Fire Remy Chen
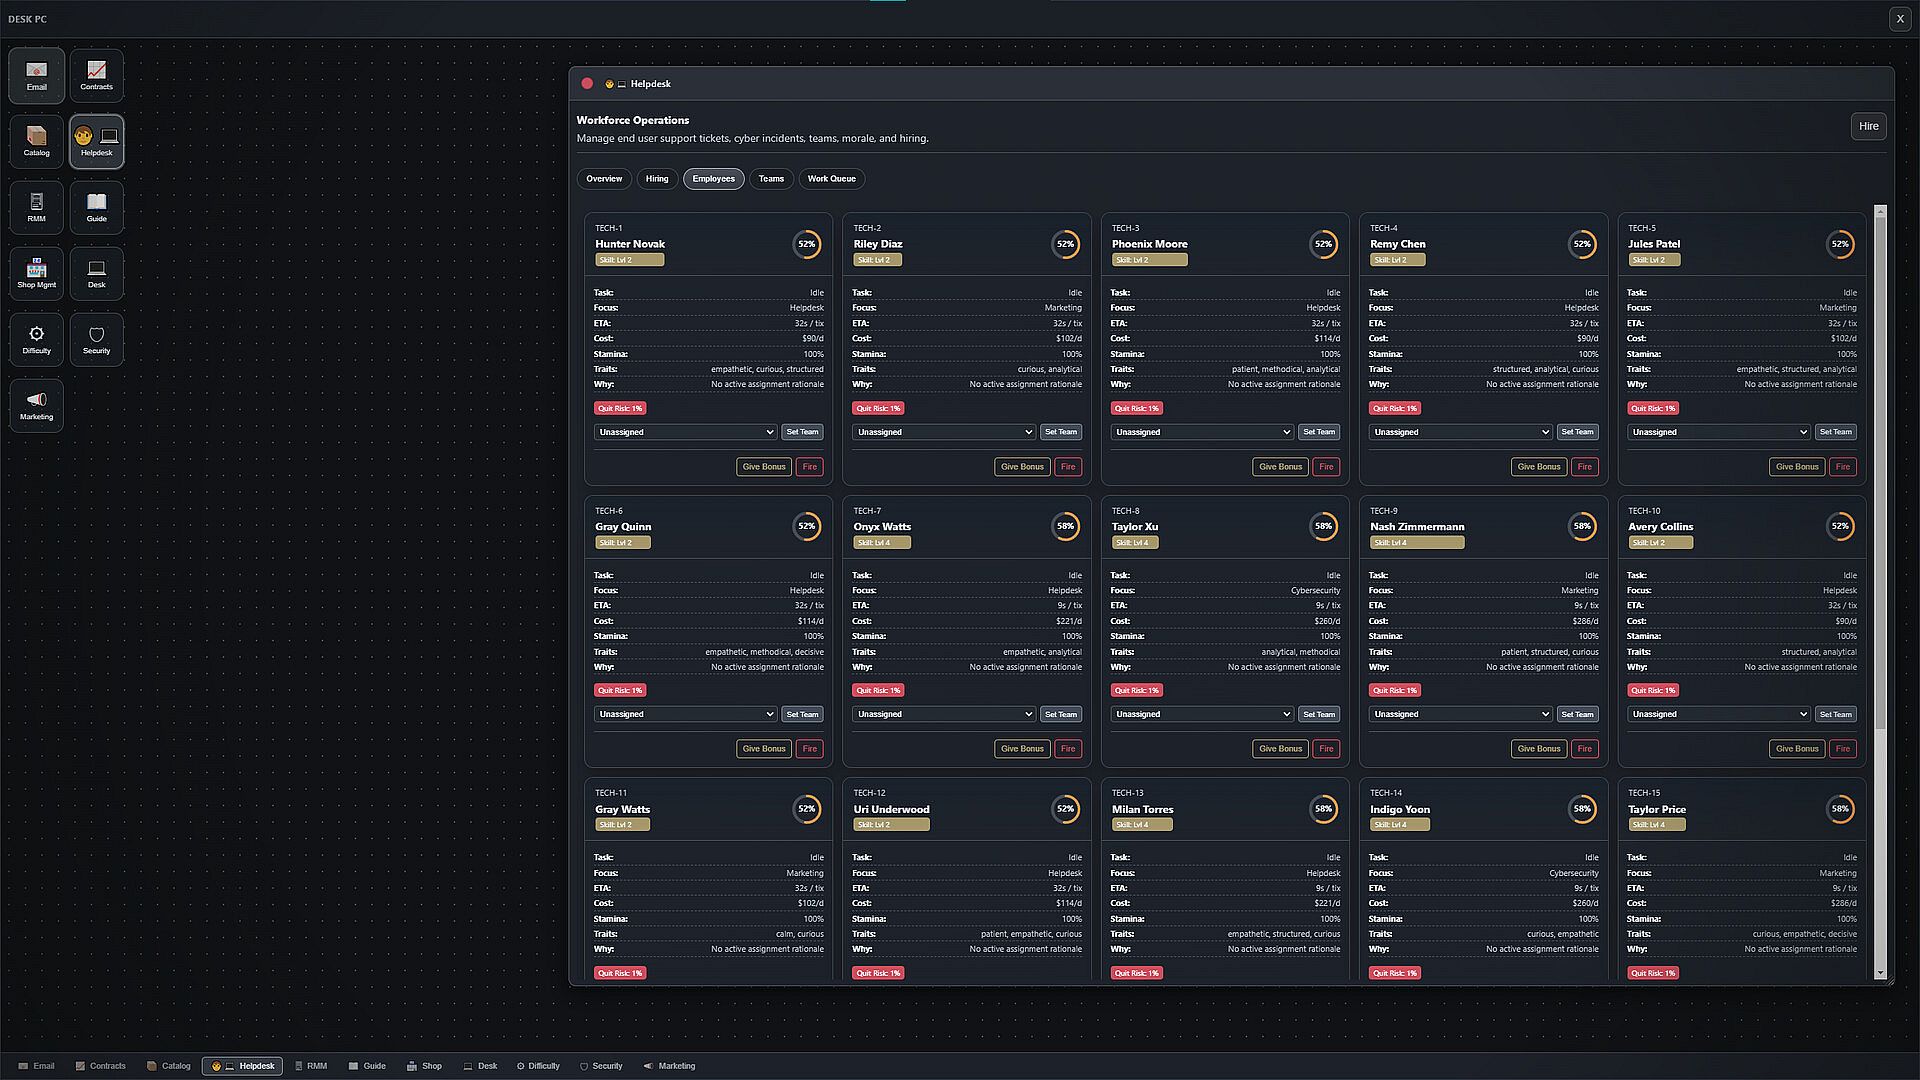This screenshot has height=1080, width=1920. pos(1584,467)
